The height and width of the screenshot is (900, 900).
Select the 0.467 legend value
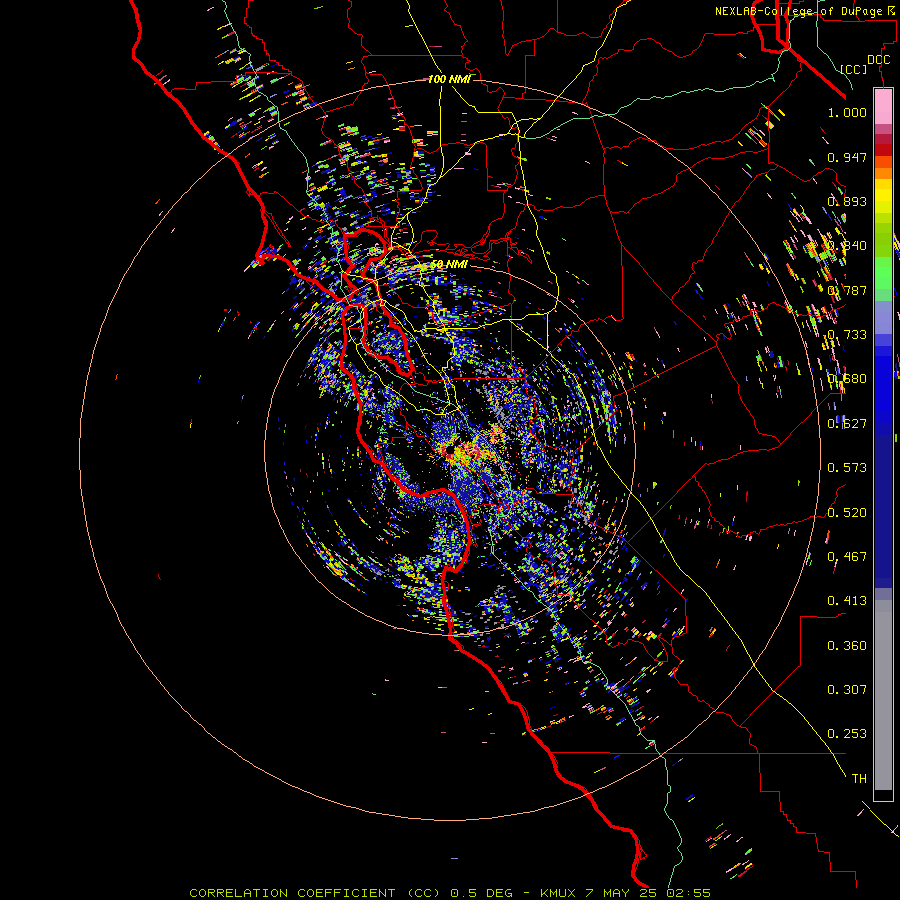[847, 557]
